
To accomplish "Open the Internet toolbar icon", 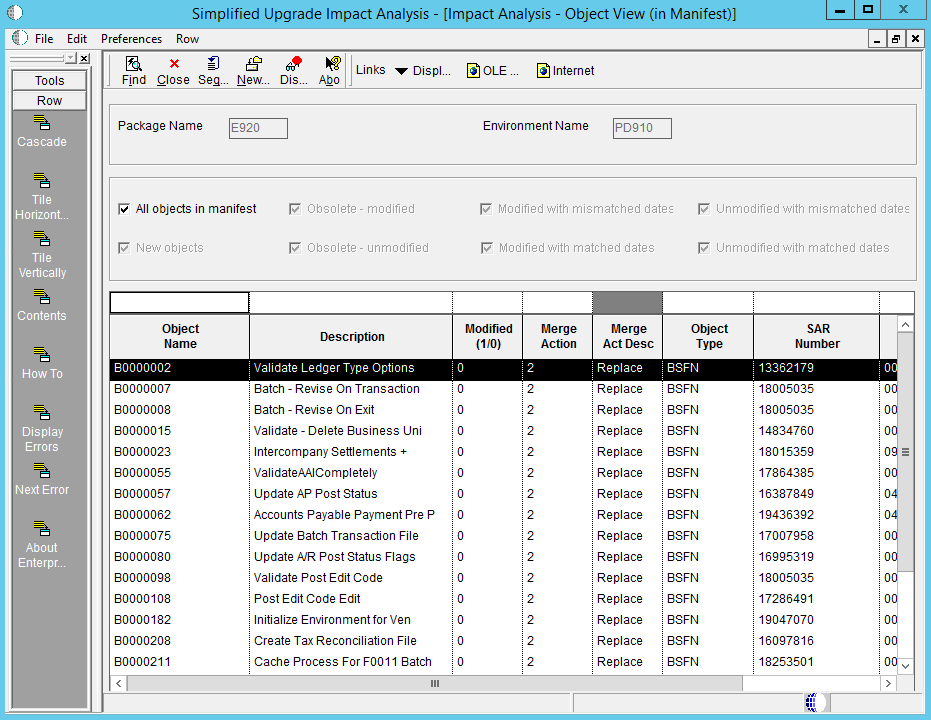I will [565, 71].
